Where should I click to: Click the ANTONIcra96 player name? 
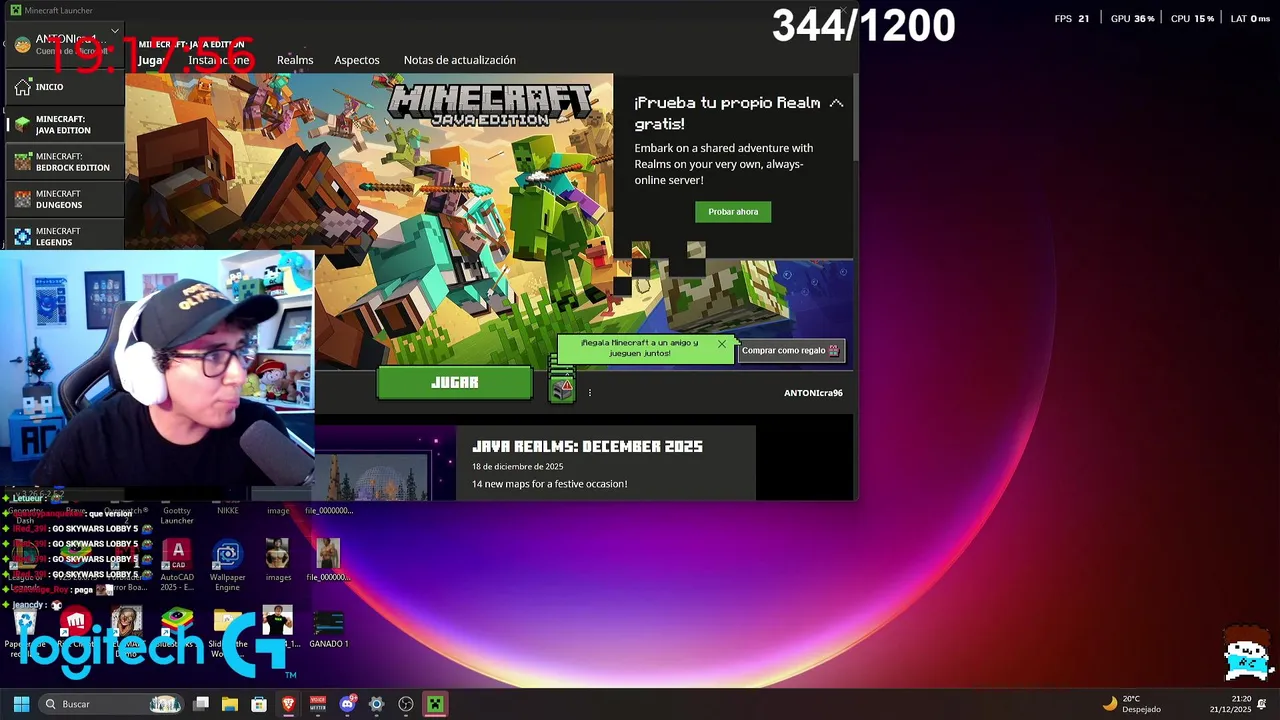pos(813,393)
